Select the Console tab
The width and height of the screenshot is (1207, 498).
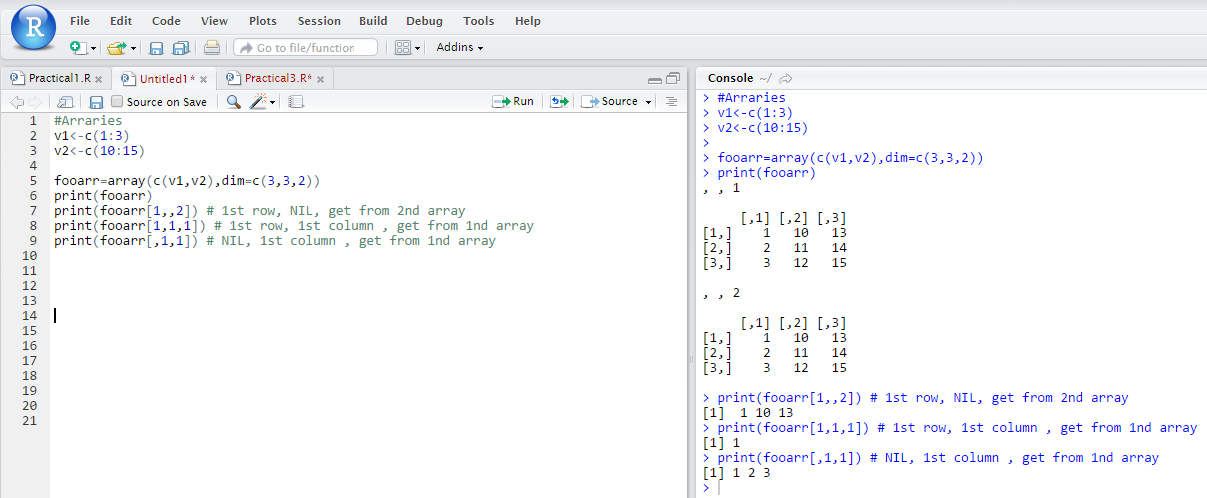(x=730, y=78)
